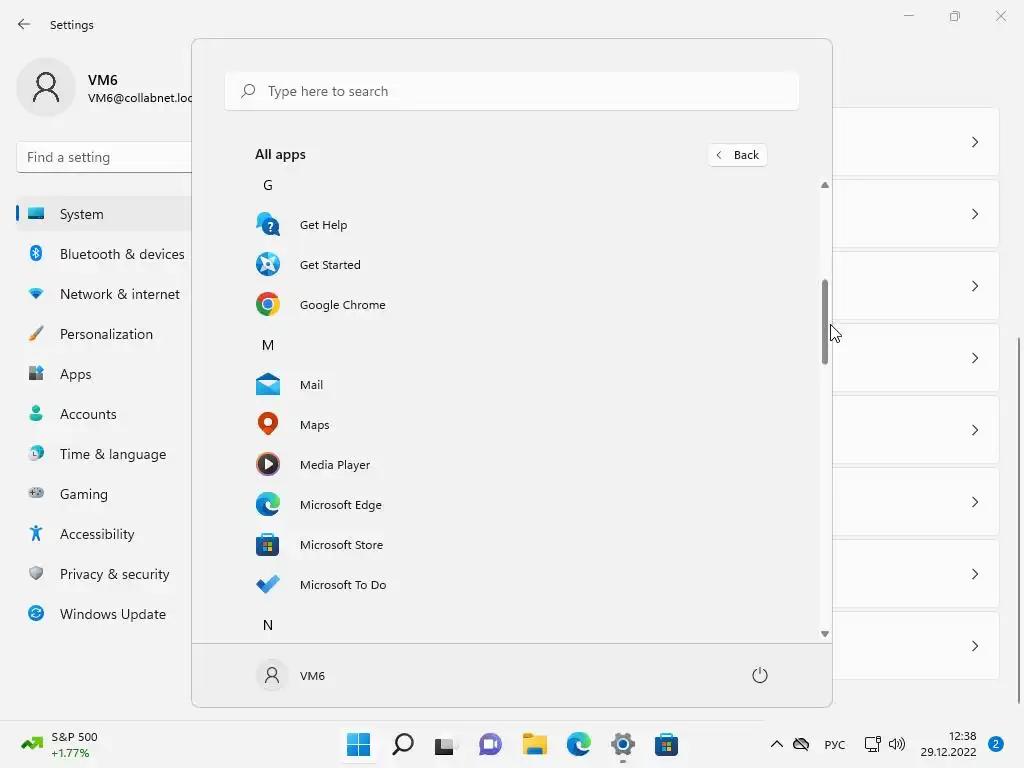Select Network & internet in sidebar

pyautogui.click(x=104, y=294)
